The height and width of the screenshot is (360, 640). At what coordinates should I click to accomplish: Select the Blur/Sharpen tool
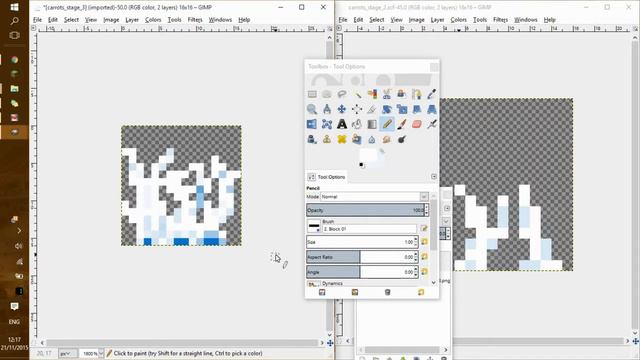coord(372,140)
